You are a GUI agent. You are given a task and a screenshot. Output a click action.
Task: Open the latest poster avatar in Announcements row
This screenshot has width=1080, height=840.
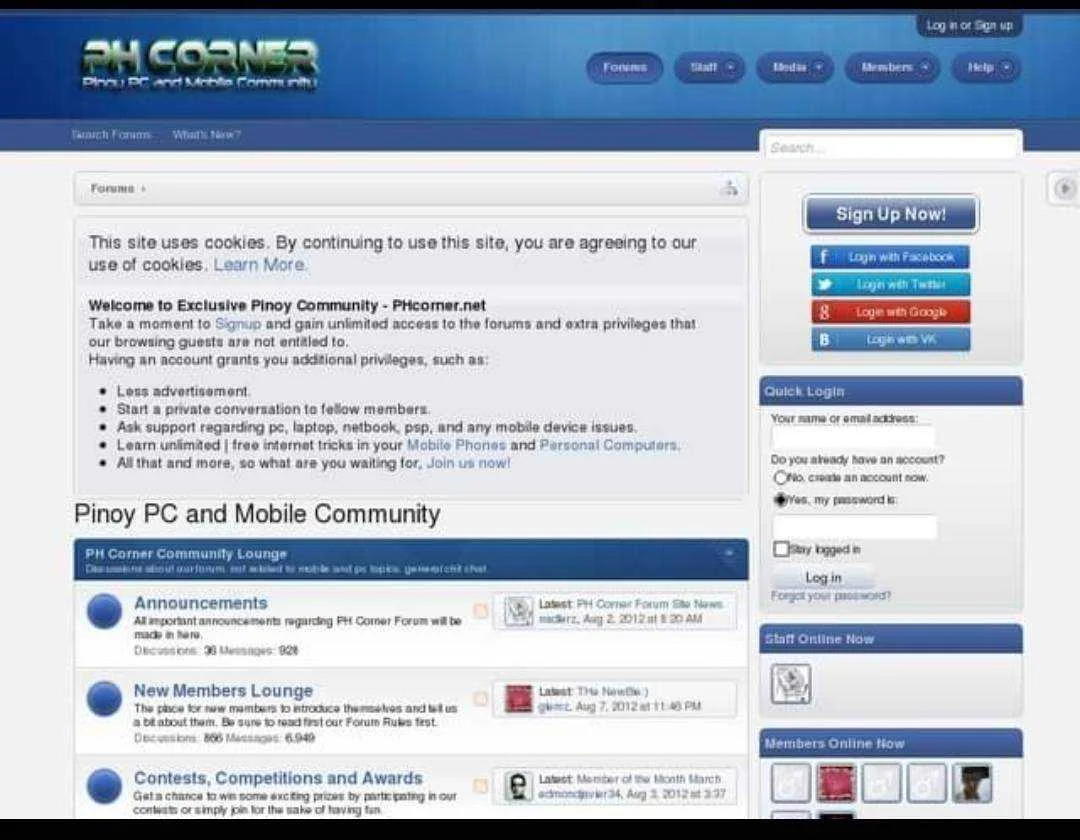pyautogui.click(x=518, y=611)
